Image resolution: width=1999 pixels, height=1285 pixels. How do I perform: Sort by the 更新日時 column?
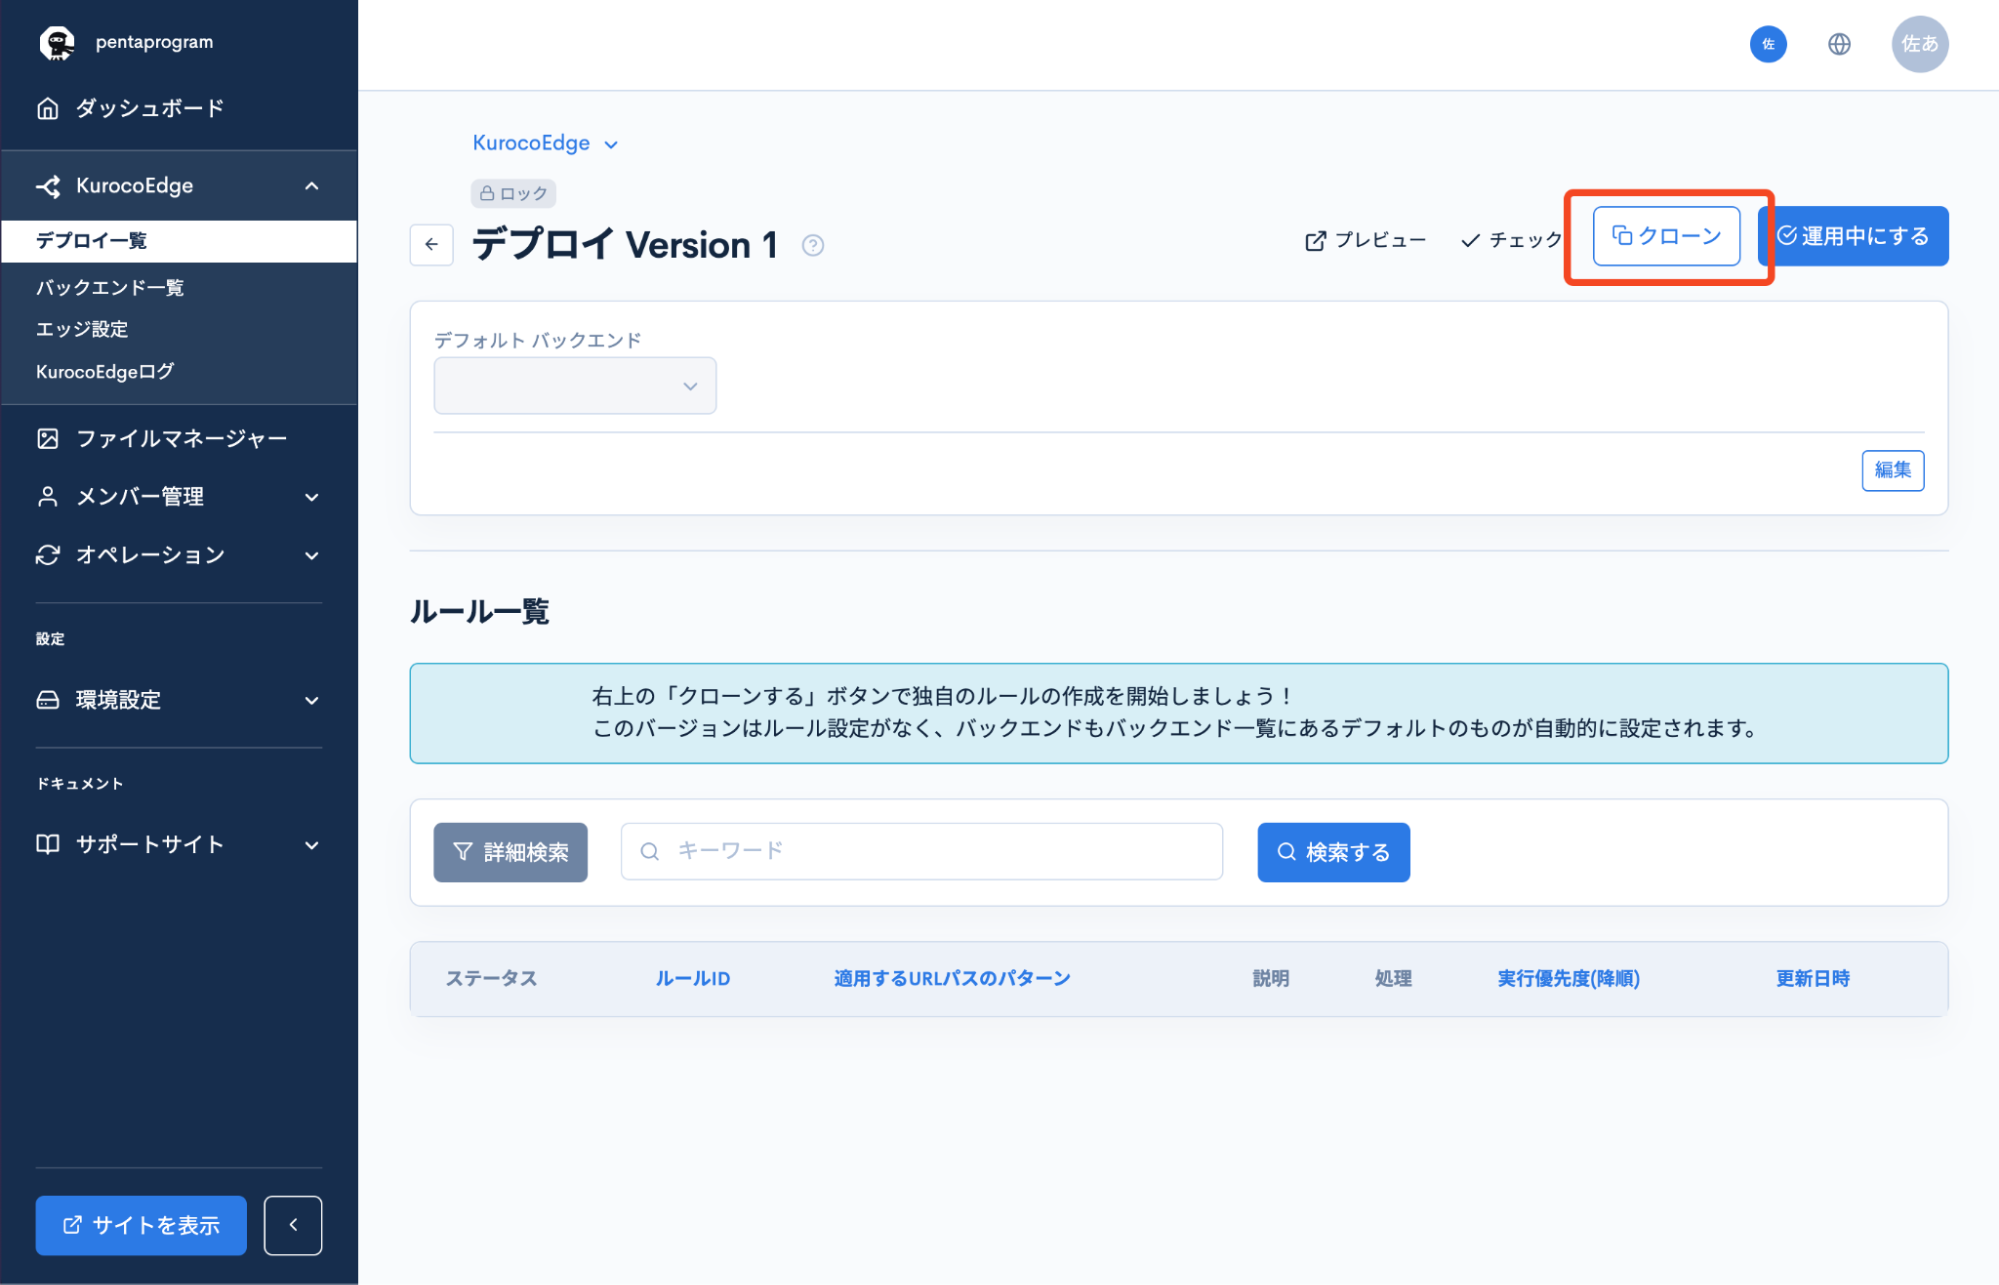pyautogui.click(x=1813, y=979)
